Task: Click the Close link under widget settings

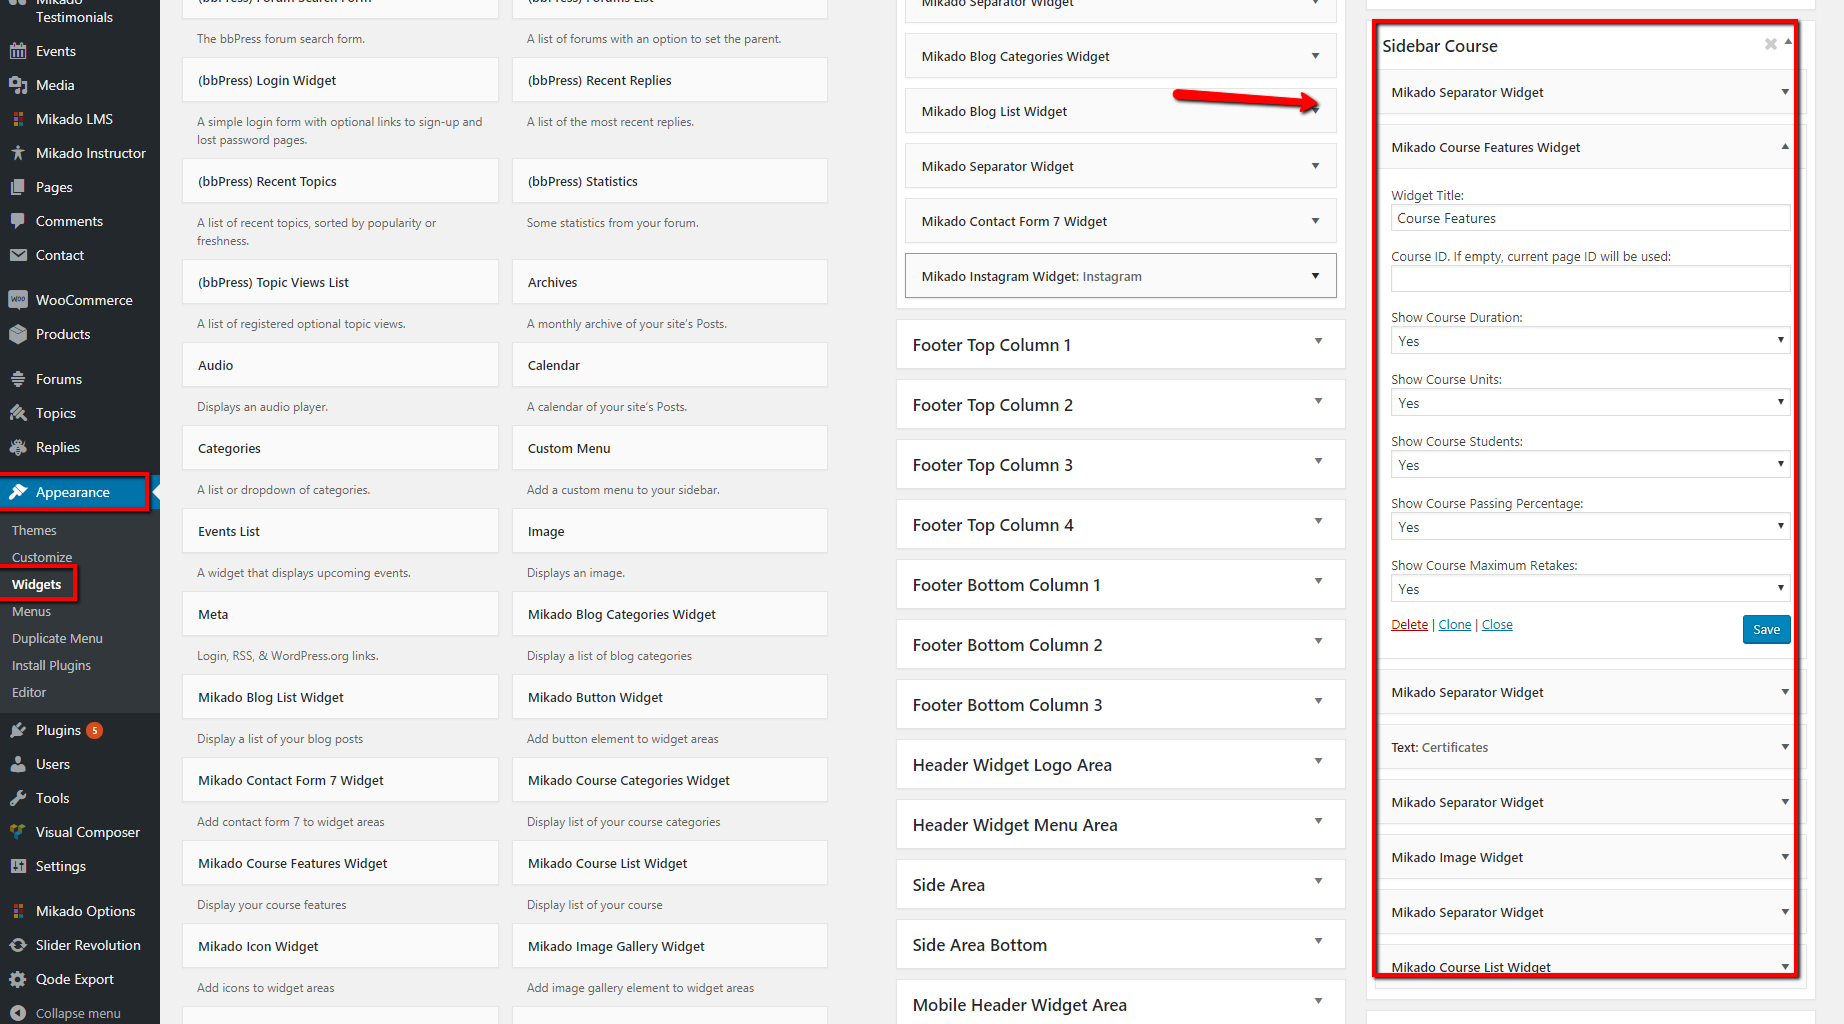Action: [x=1497, y=625]
